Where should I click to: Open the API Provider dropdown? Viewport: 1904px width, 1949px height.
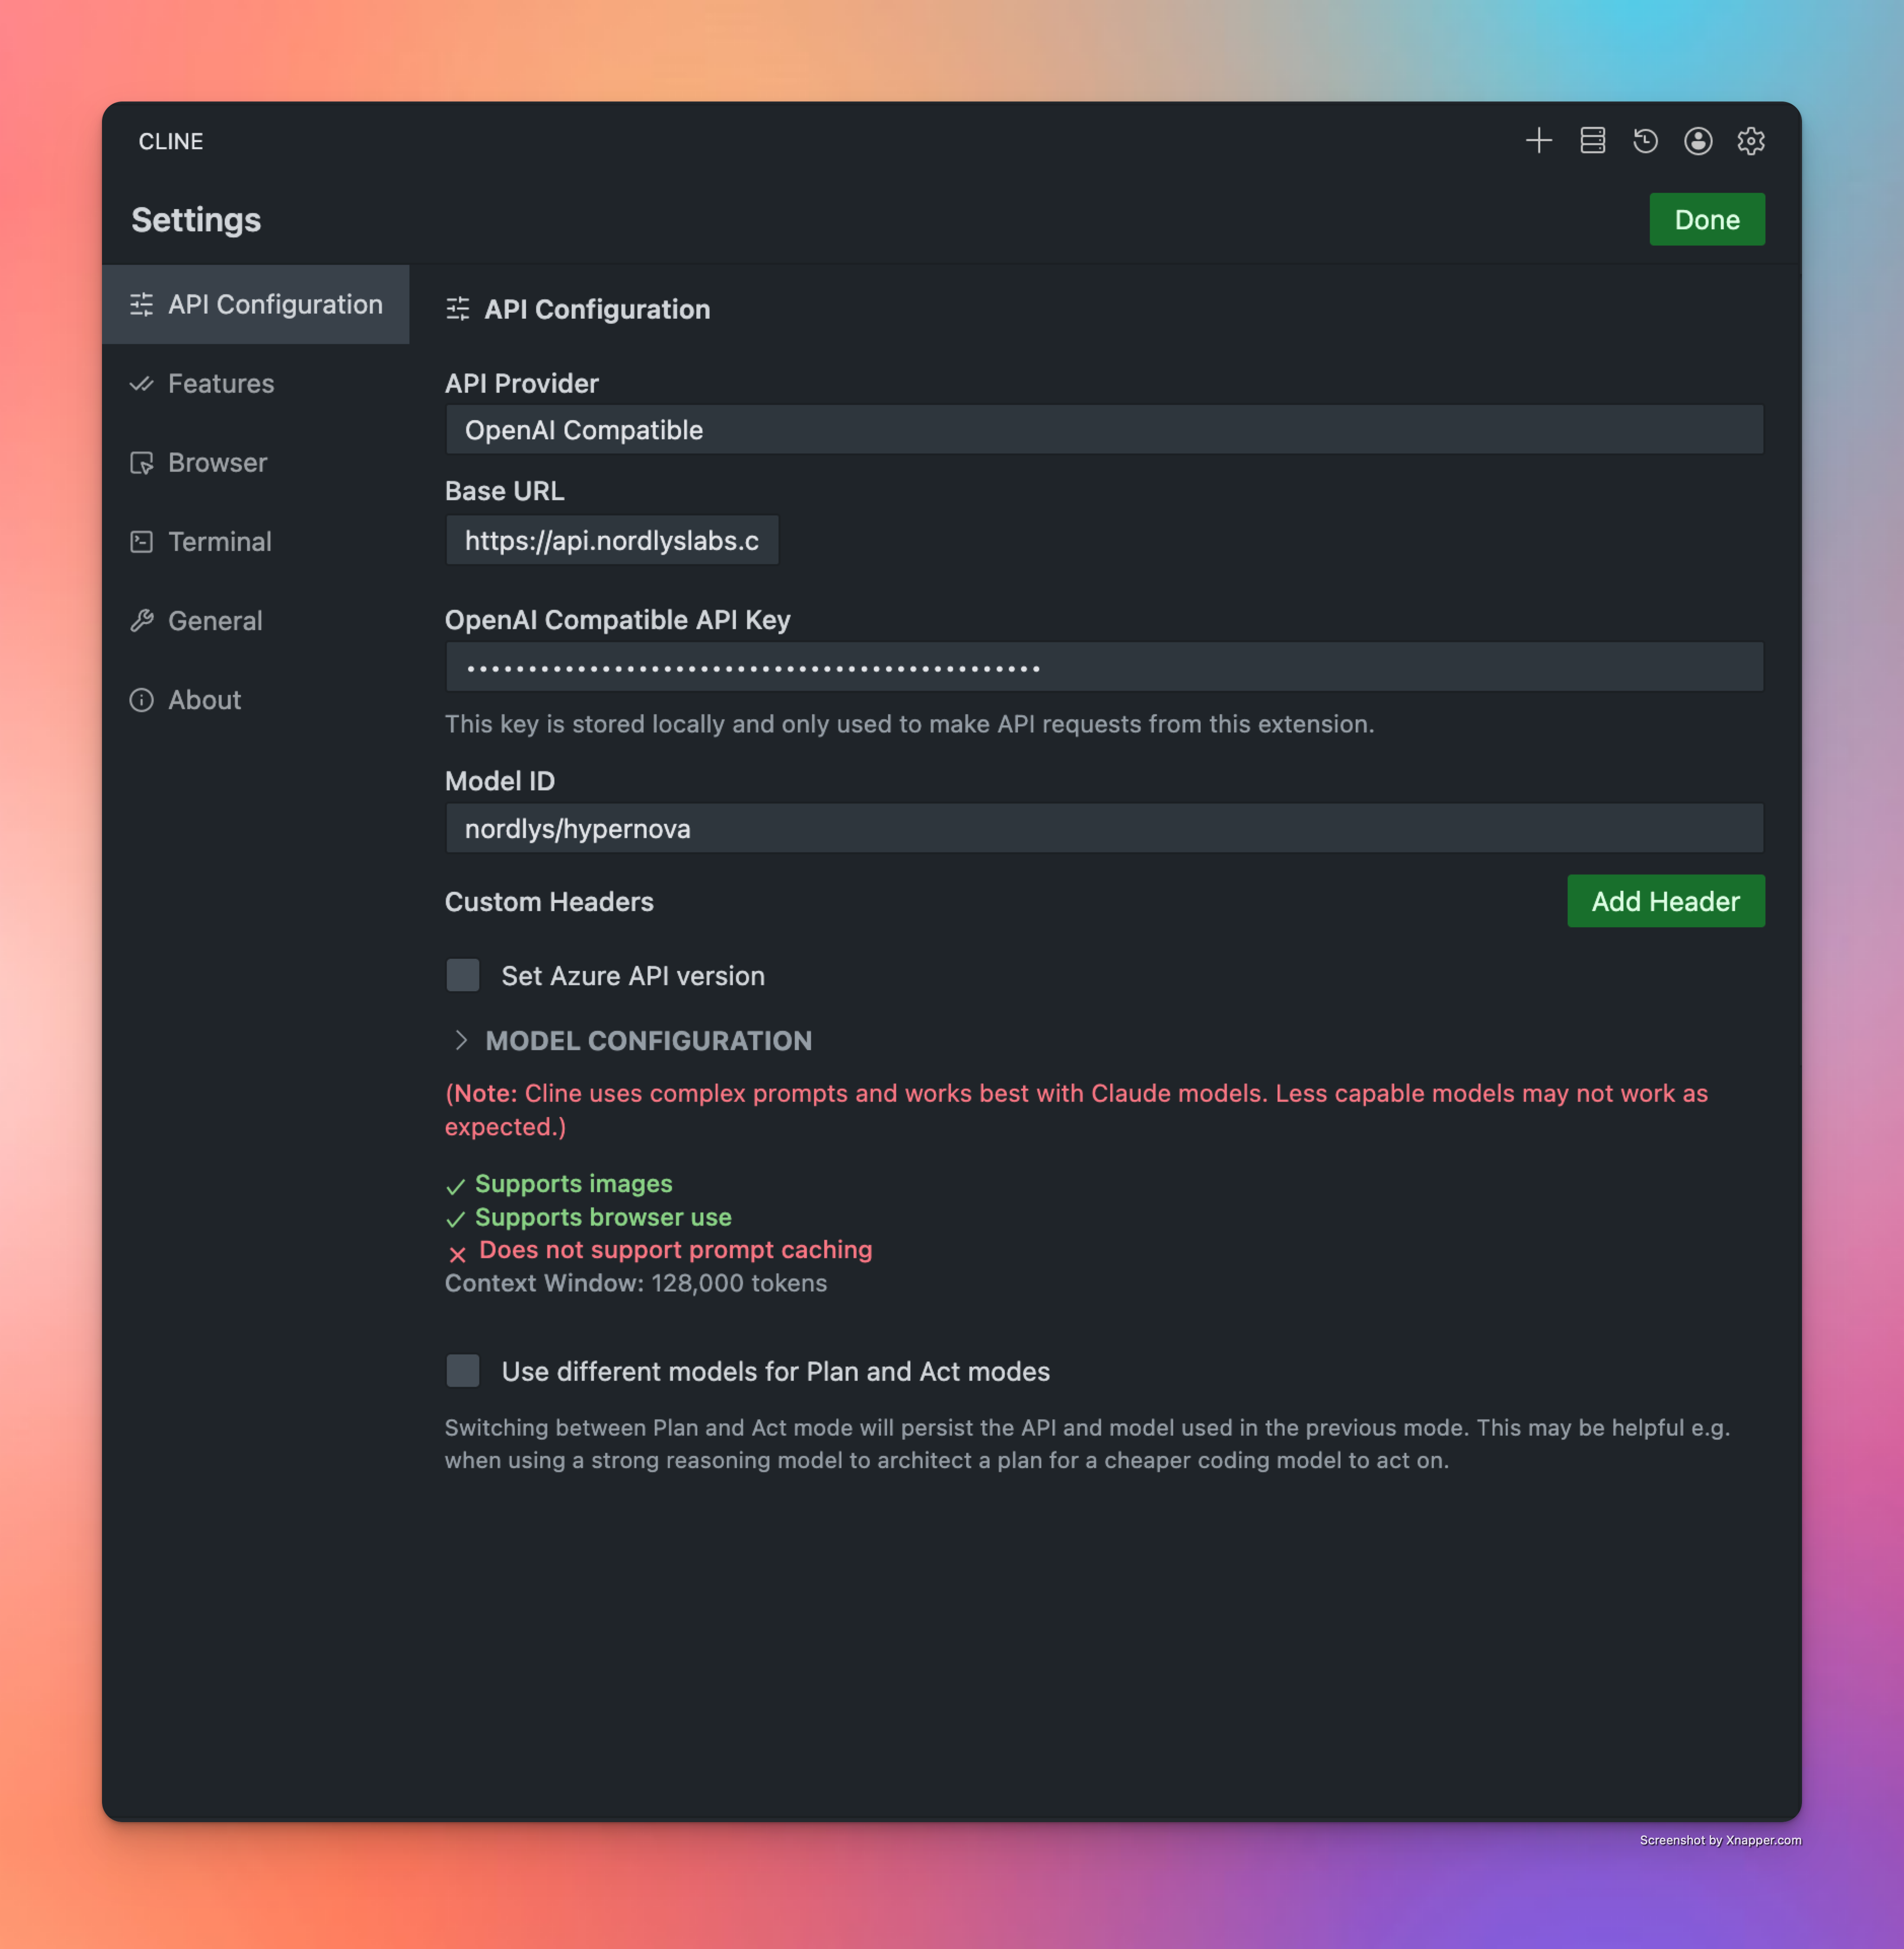[x=1103, y=429]
